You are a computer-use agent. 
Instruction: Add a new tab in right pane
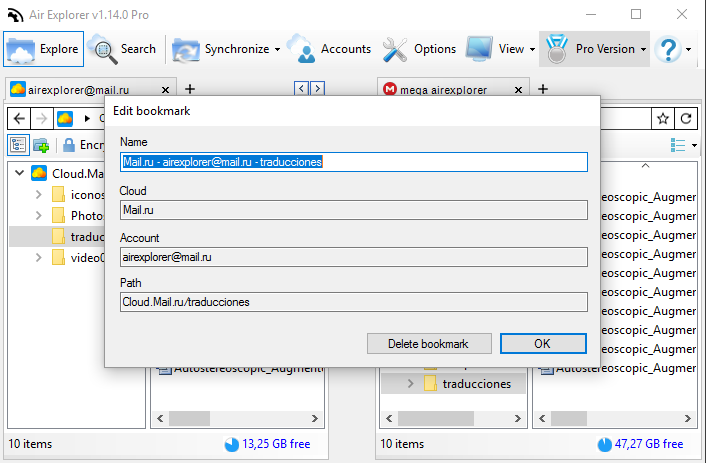[543, 89]
